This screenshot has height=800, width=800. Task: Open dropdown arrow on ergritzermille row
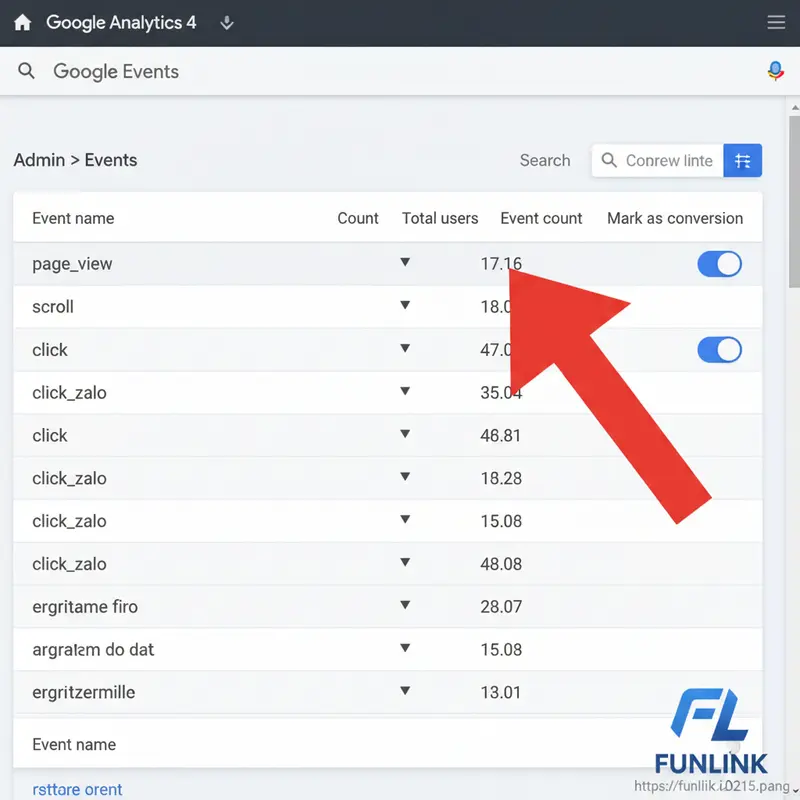point(405,690)
